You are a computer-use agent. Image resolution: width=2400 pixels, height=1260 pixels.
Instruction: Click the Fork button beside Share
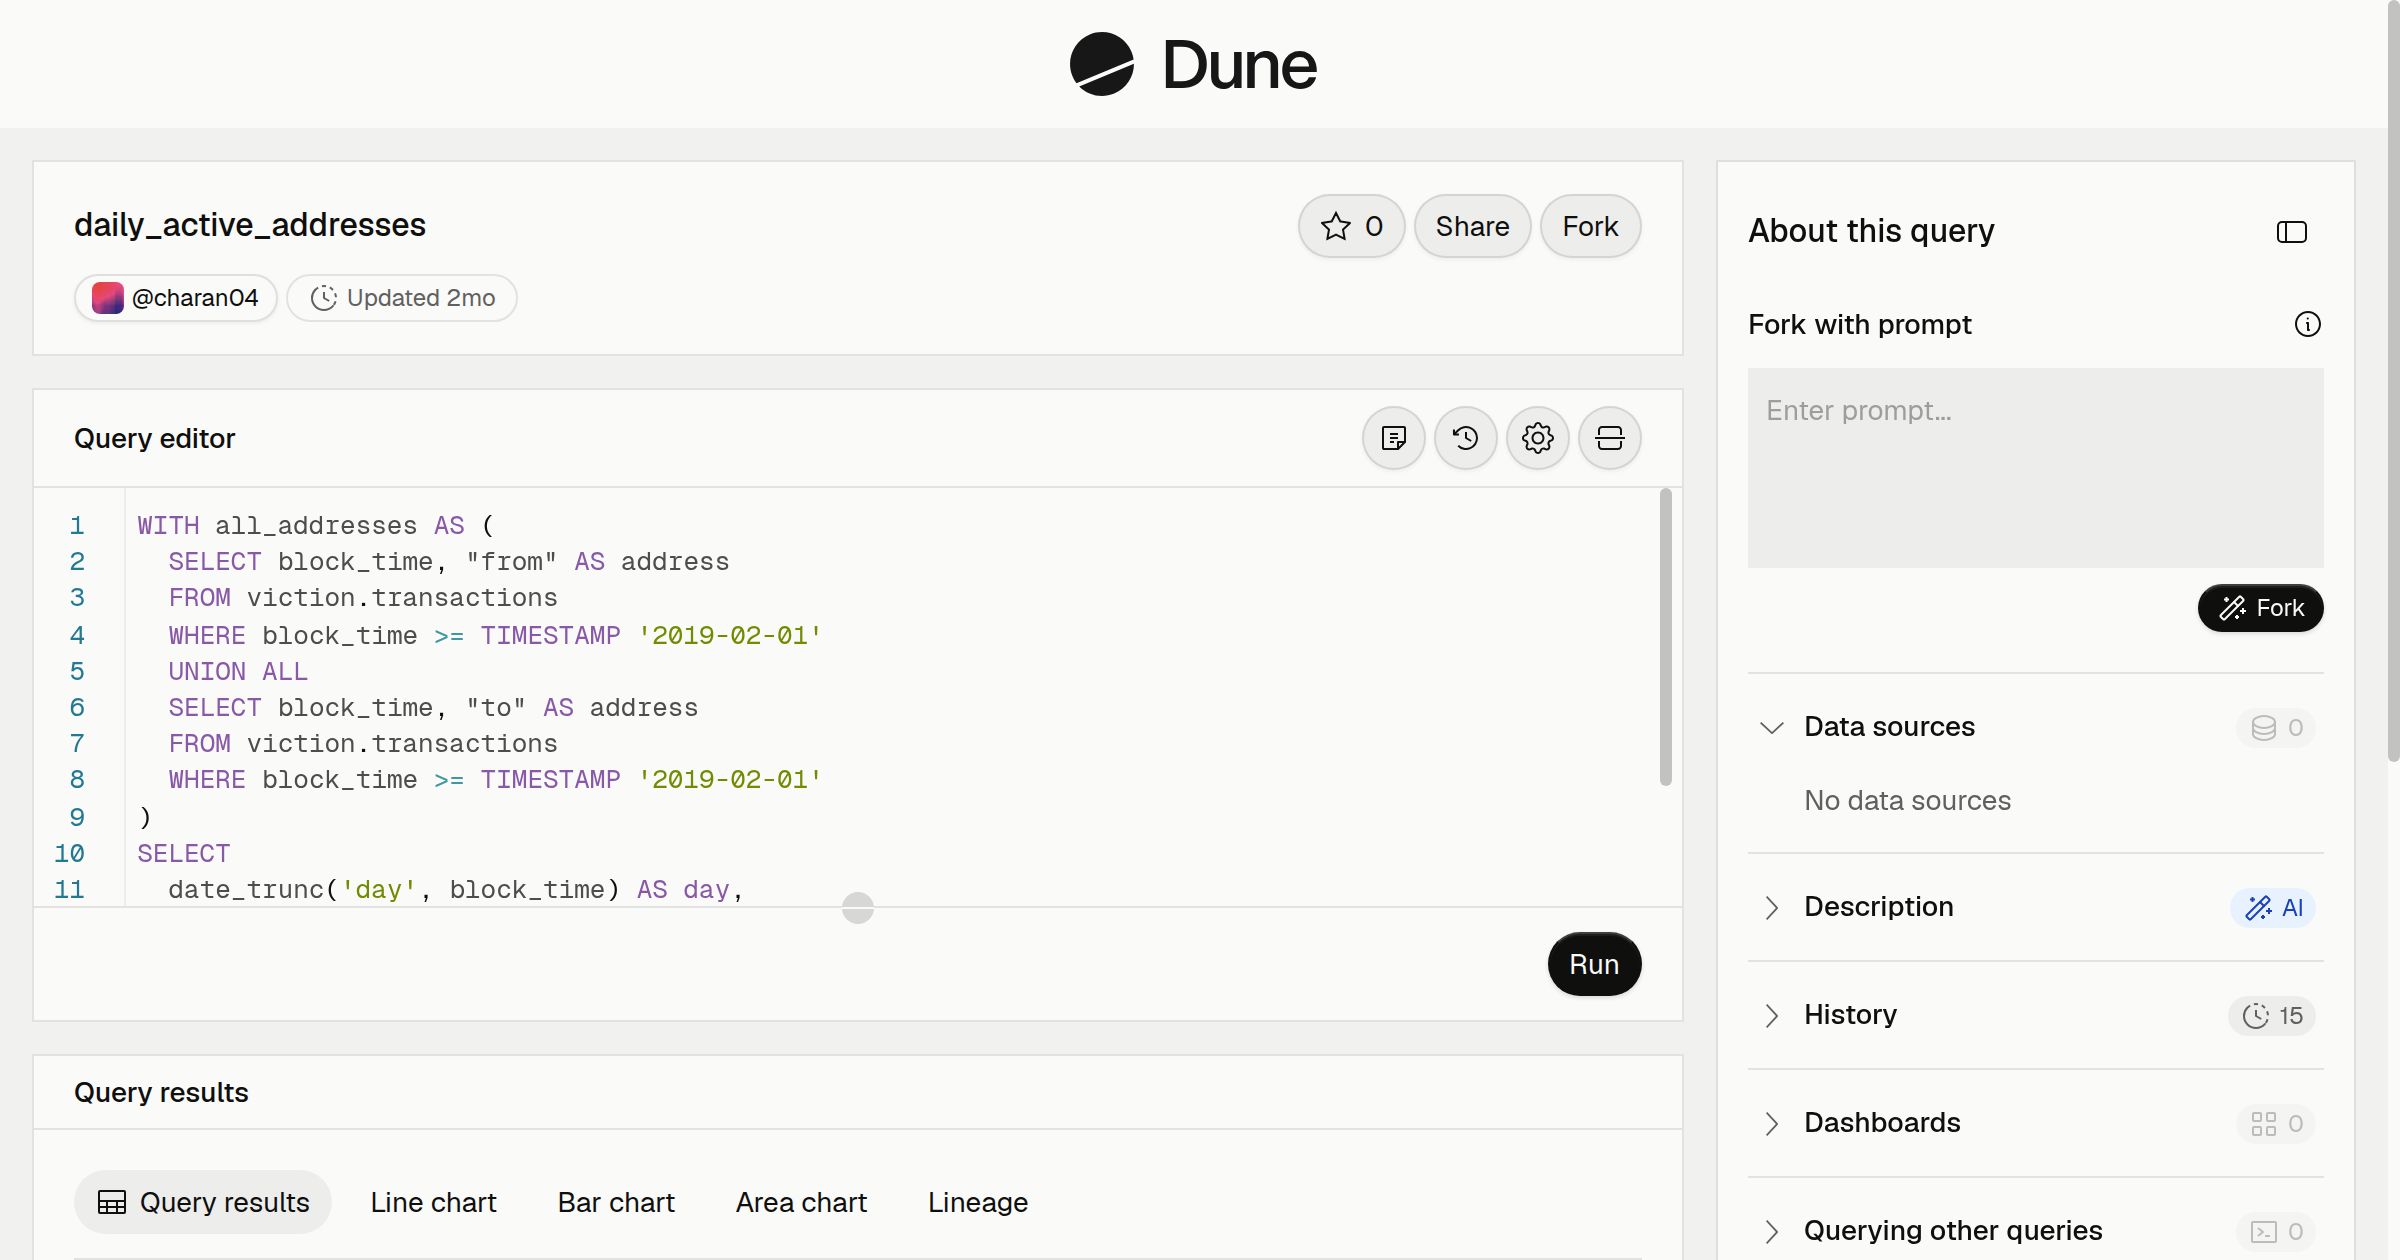(x=1590, y=226)
